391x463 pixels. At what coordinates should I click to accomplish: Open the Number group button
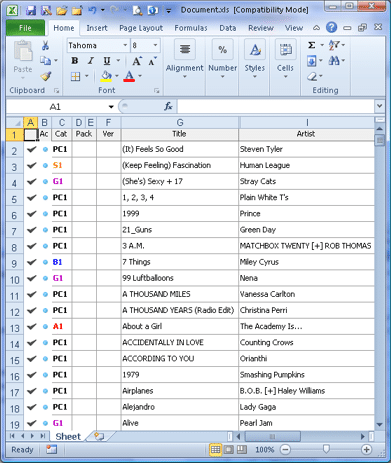pyautogui.click(x=222, y=59)
